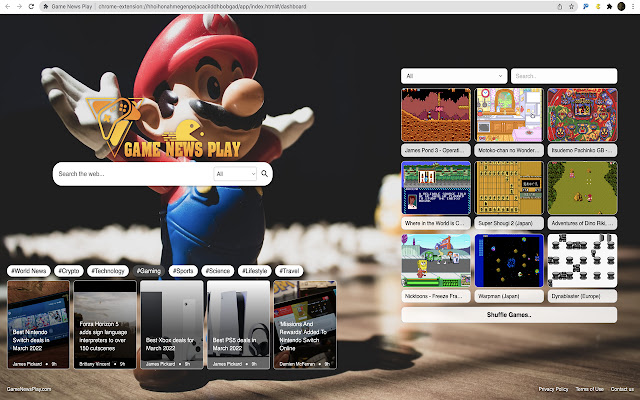The height and width of the screenshot is (400, 640).
Task: Click the share icon in address bar
Action: [560, 7]
